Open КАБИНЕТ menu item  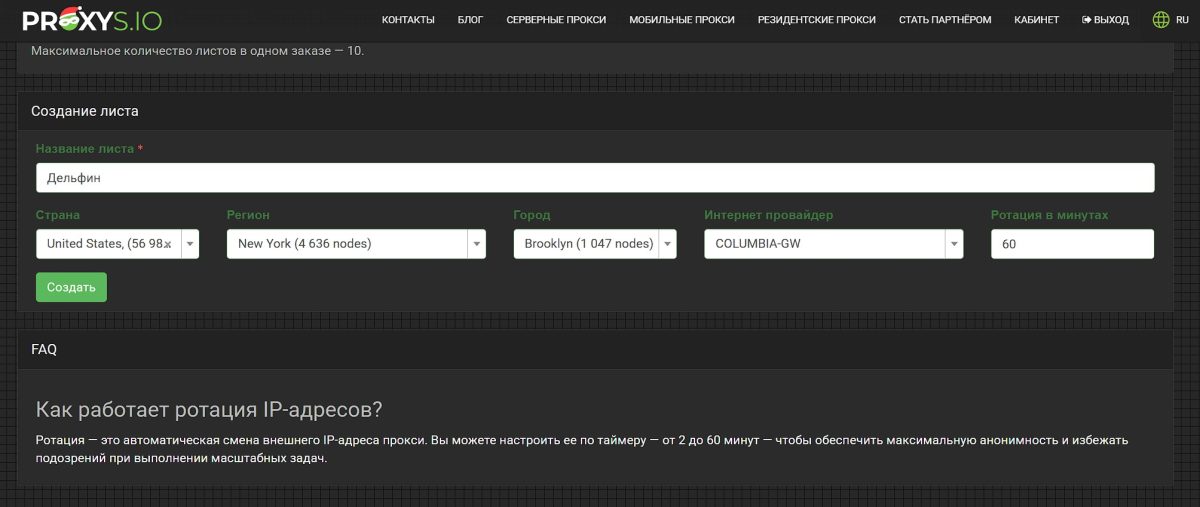point(1037,20)
